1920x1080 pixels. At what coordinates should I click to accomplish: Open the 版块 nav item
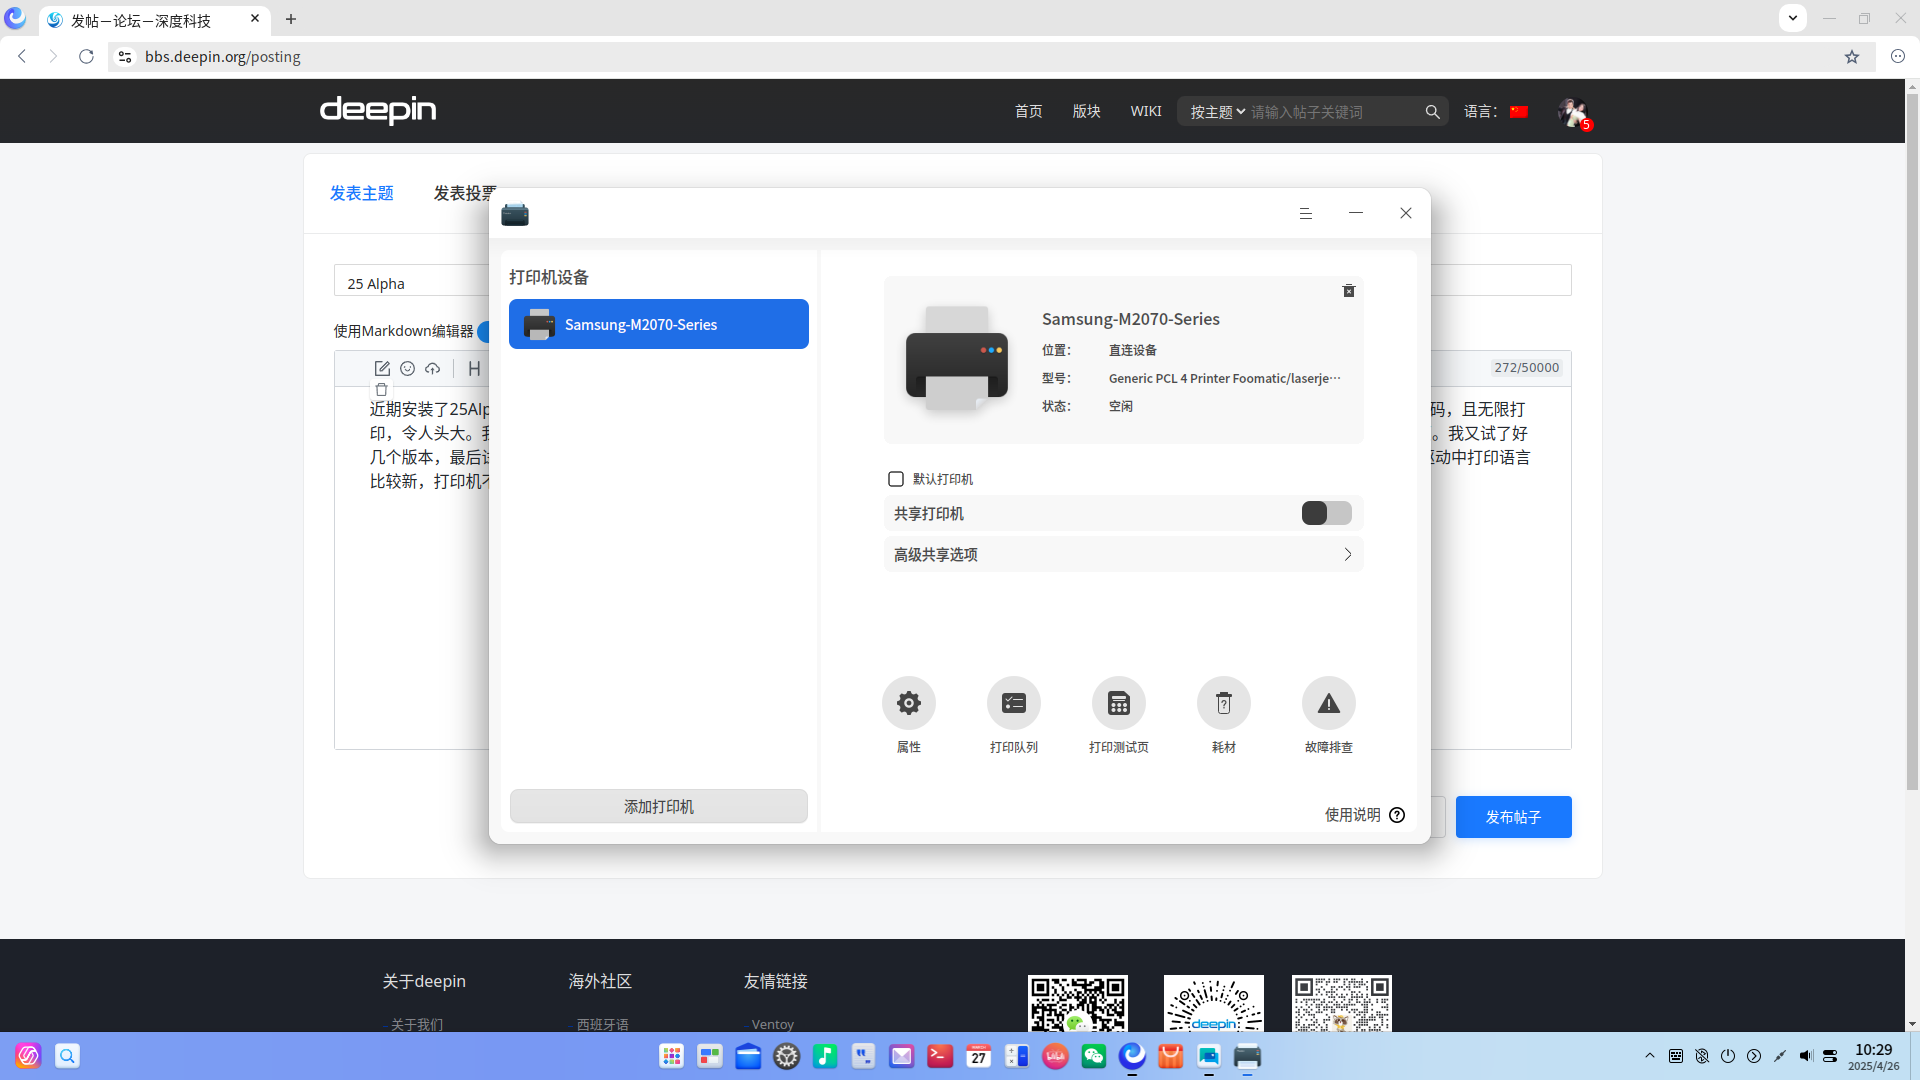tap(1086, 112)
